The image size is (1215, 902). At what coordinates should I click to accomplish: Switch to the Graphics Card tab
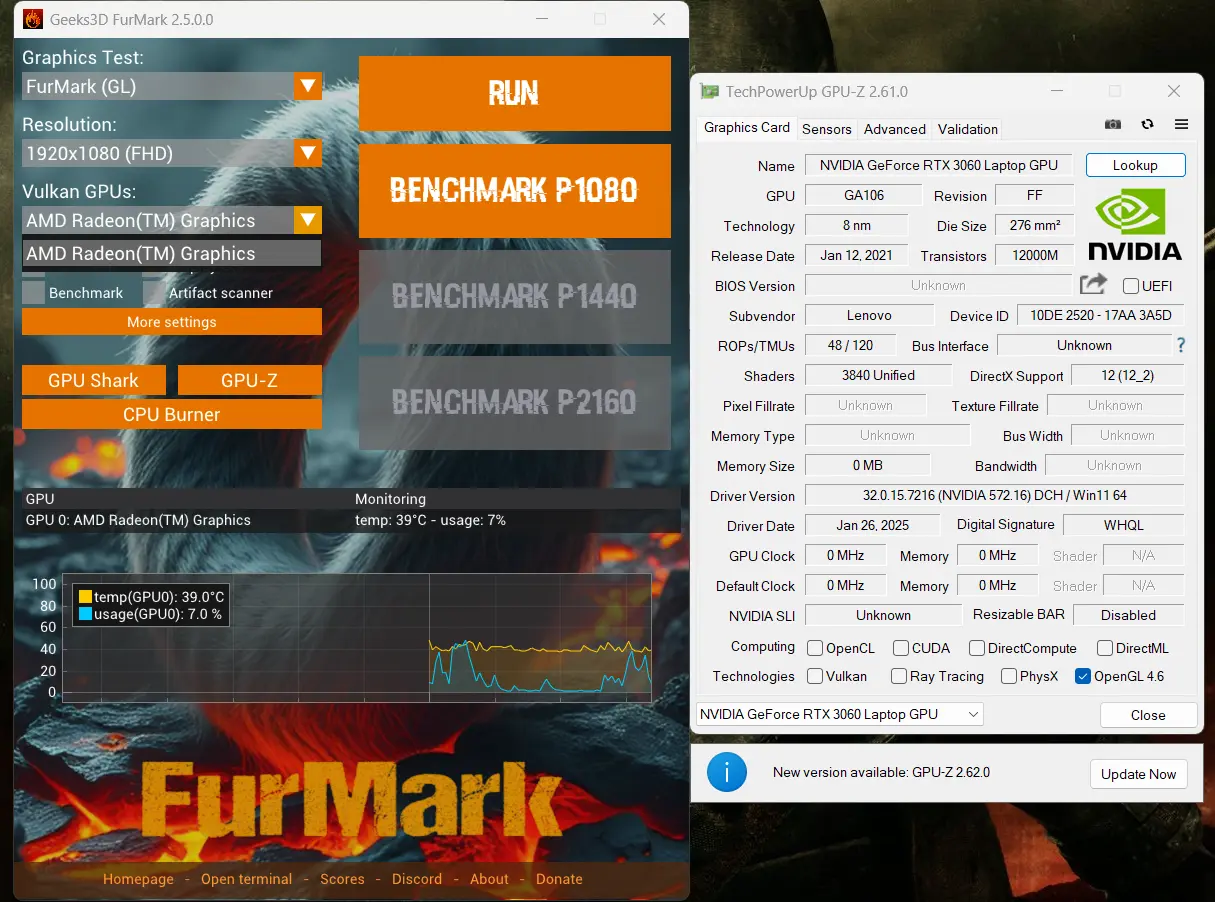pyautogui.click(x=747, y=127)
